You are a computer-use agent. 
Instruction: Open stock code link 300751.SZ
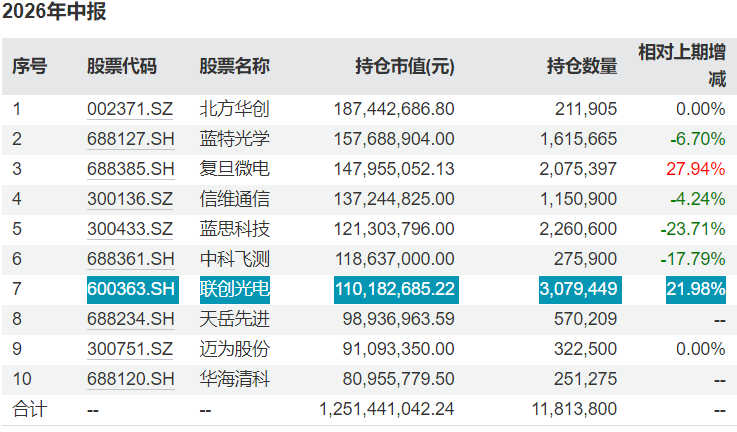click(130, 350)
